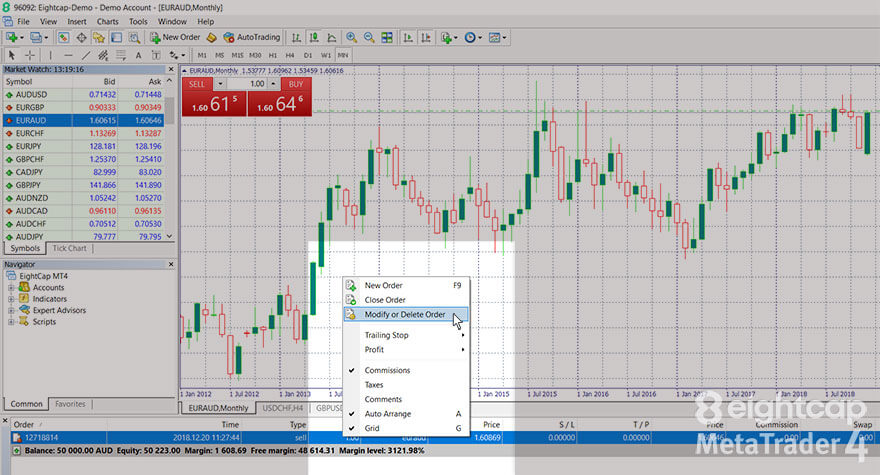
Task: Toggle auto scroll chart icon
Action: [x=408, y=38]
